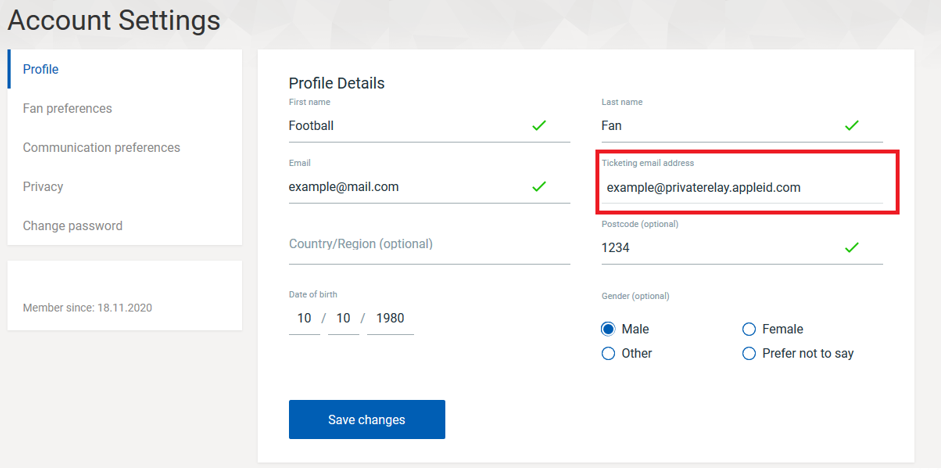
Task: Select Prefer not to say option
Action: 748,354
